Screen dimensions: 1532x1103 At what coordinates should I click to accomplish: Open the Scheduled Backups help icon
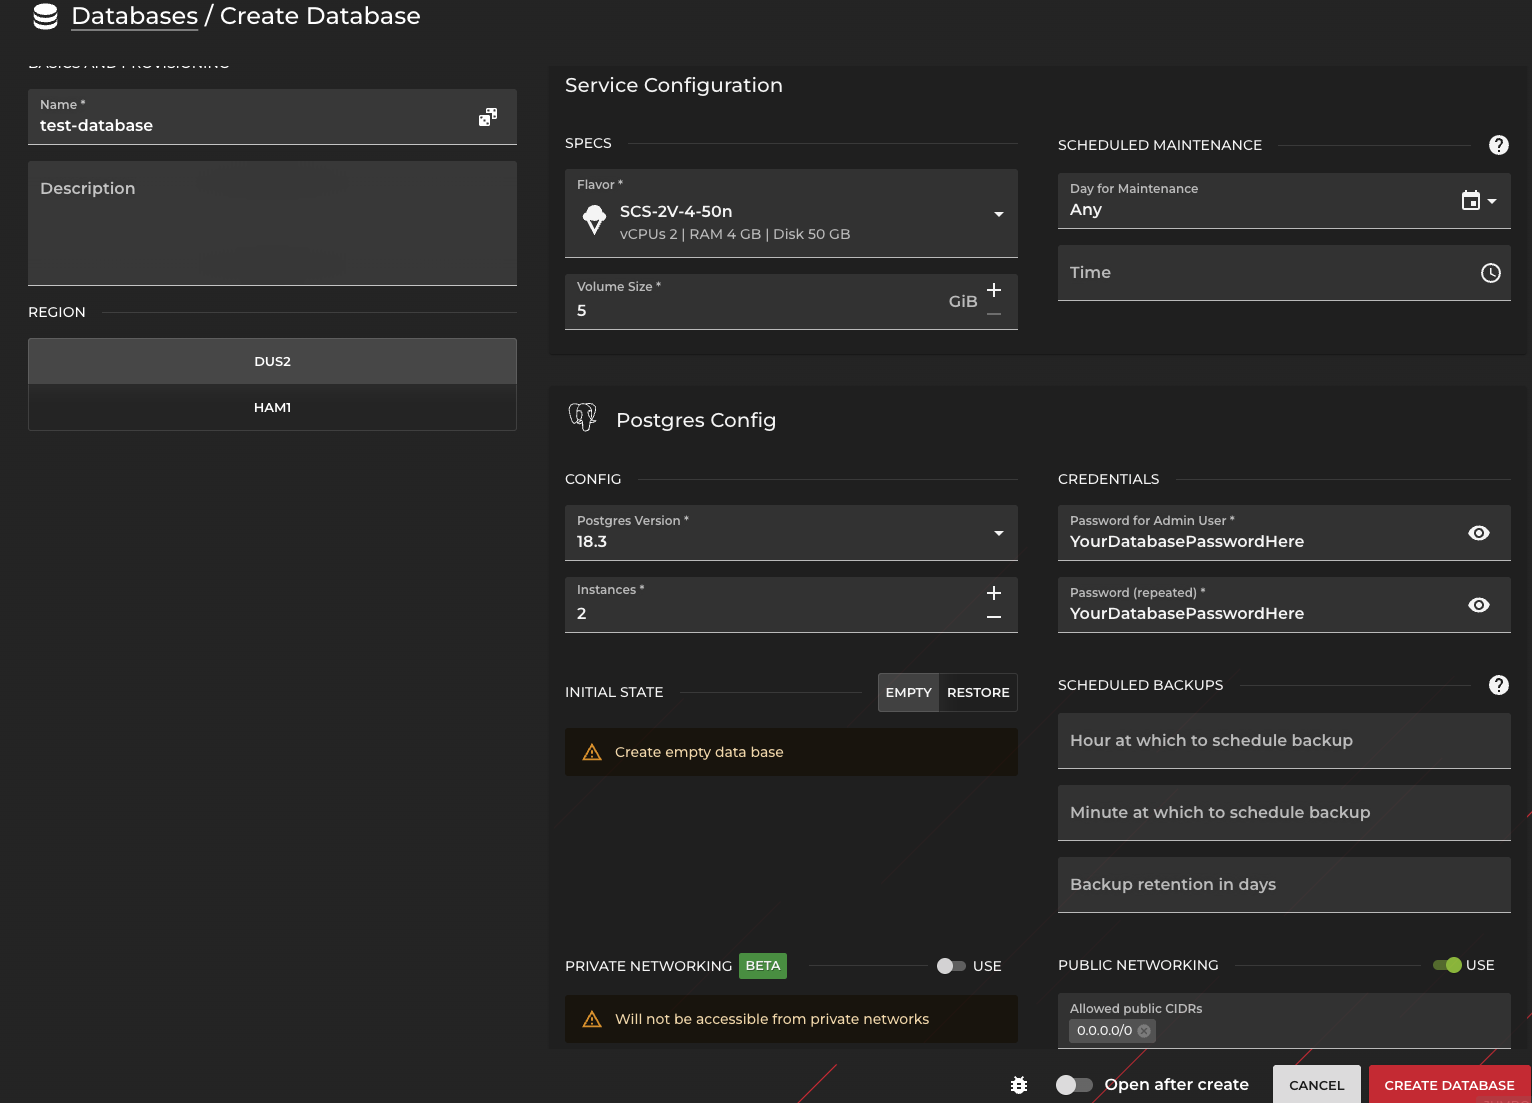pos(1498,685)
